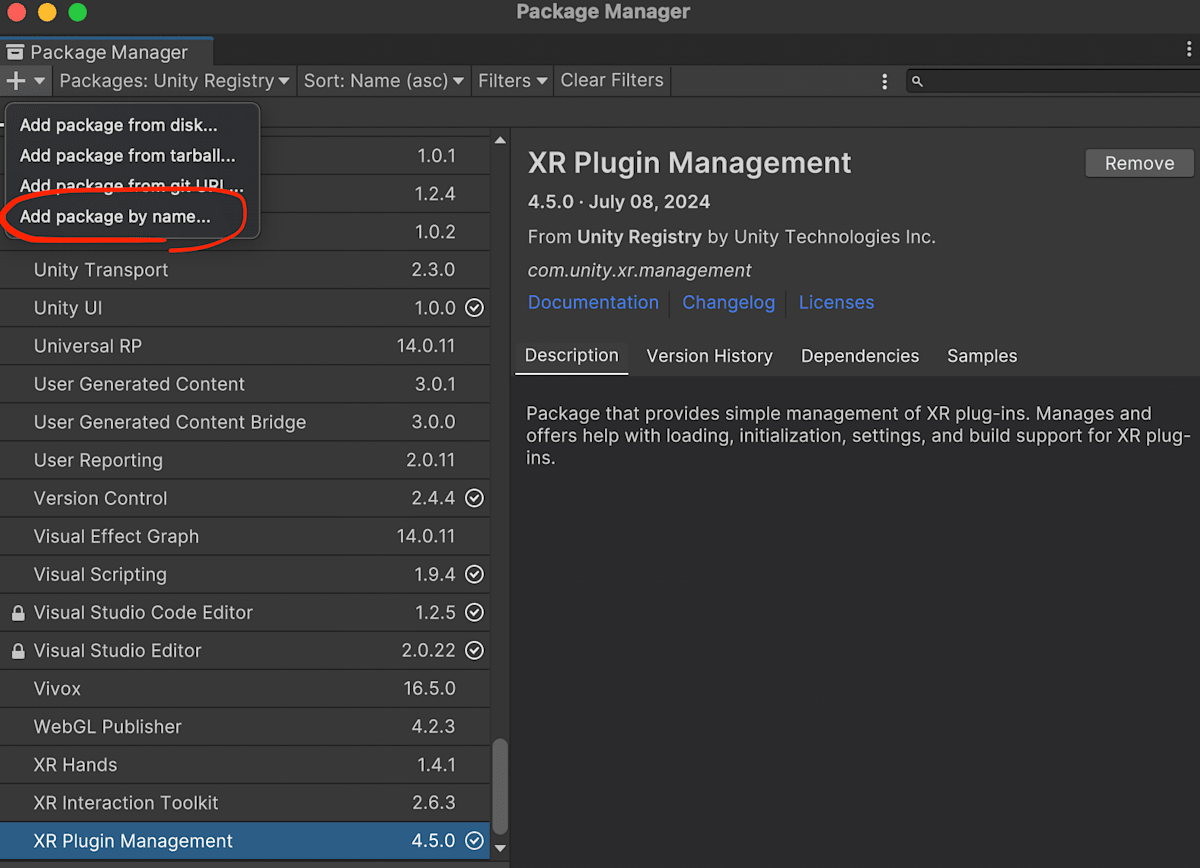Click the Package Manager tab archive icon

point(15,52)
